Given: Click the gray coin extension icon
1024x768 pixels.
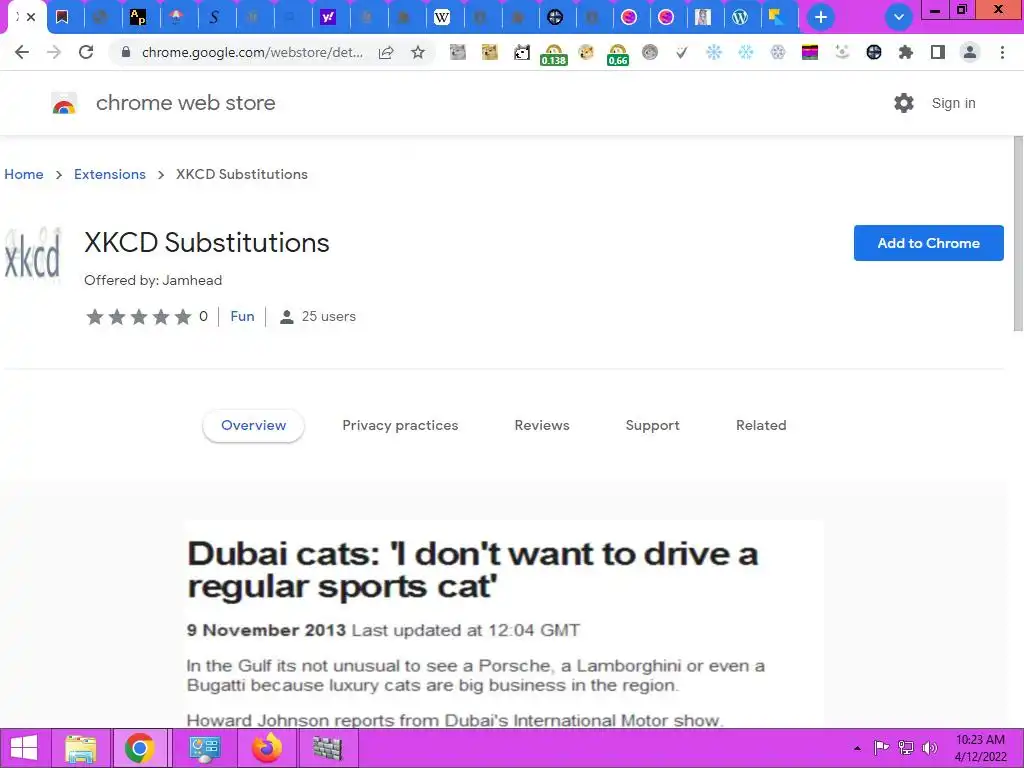Looking at the screenshot, I should 649,52.
